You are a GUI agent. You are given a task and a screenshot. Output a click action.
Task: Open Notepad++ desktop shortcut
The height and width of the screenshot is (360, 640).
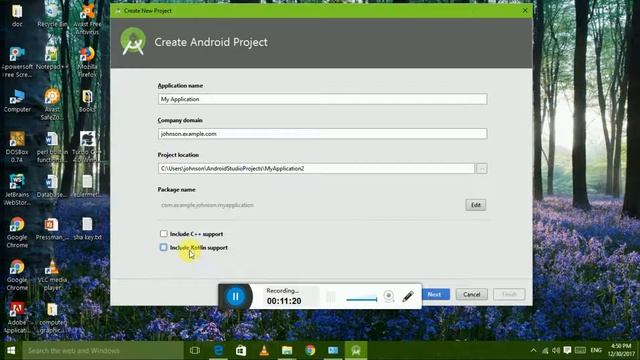[x=52, y=58]
